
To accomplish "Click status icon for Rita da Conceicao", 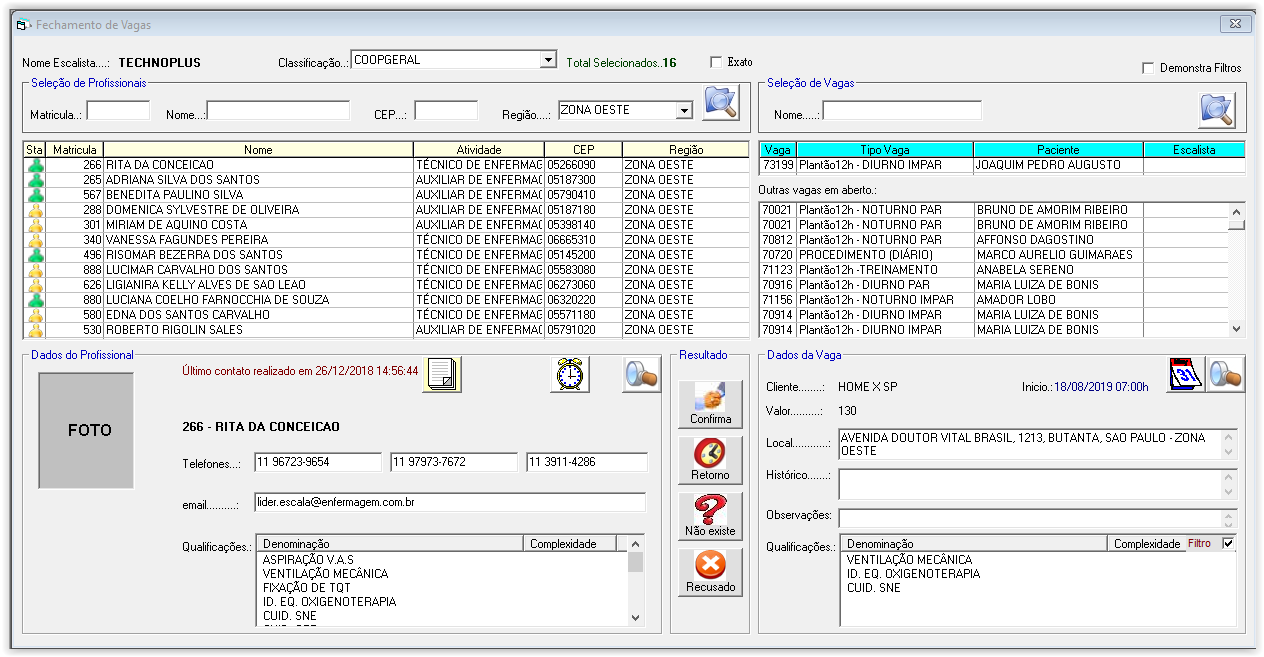I will [35, 165].
